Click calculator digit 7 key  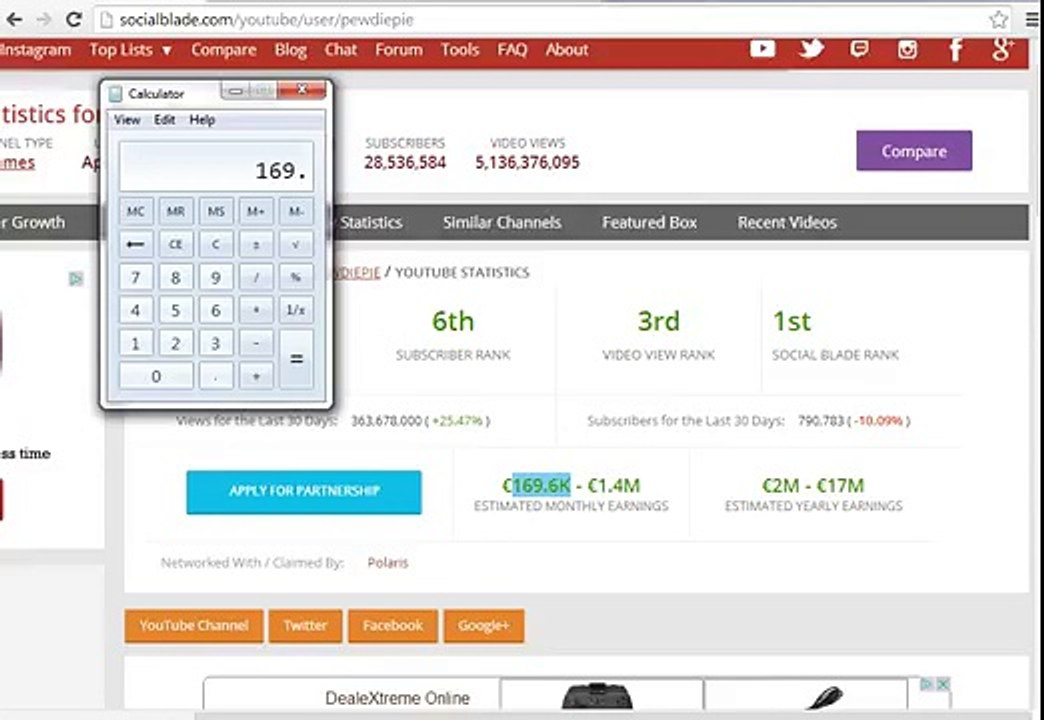(x=136, y=277)
